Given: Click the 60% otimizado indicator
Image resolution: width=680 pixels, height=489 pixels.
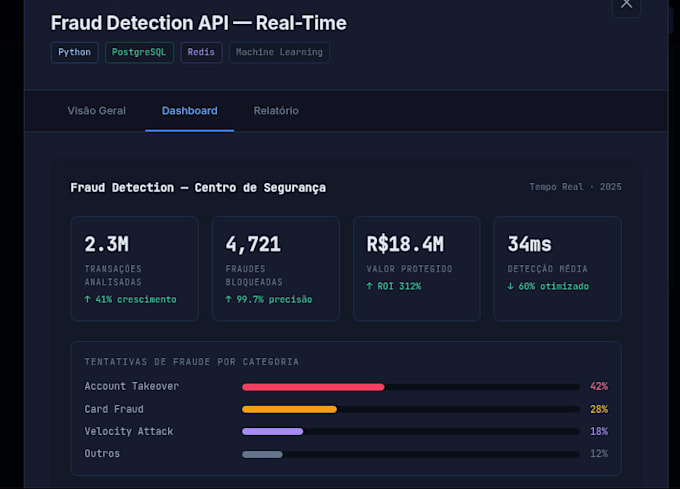Looking at the screenshot, I should pos(548,286).
